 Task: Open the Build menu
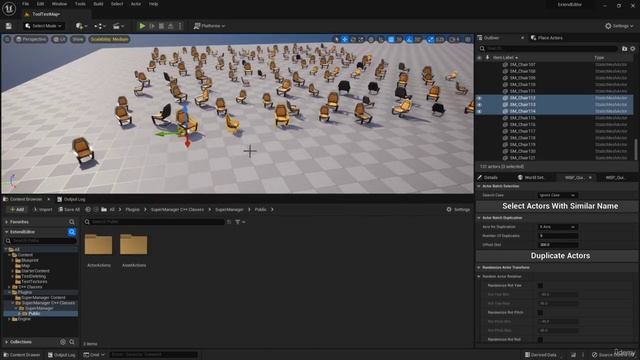pos(98,4)
